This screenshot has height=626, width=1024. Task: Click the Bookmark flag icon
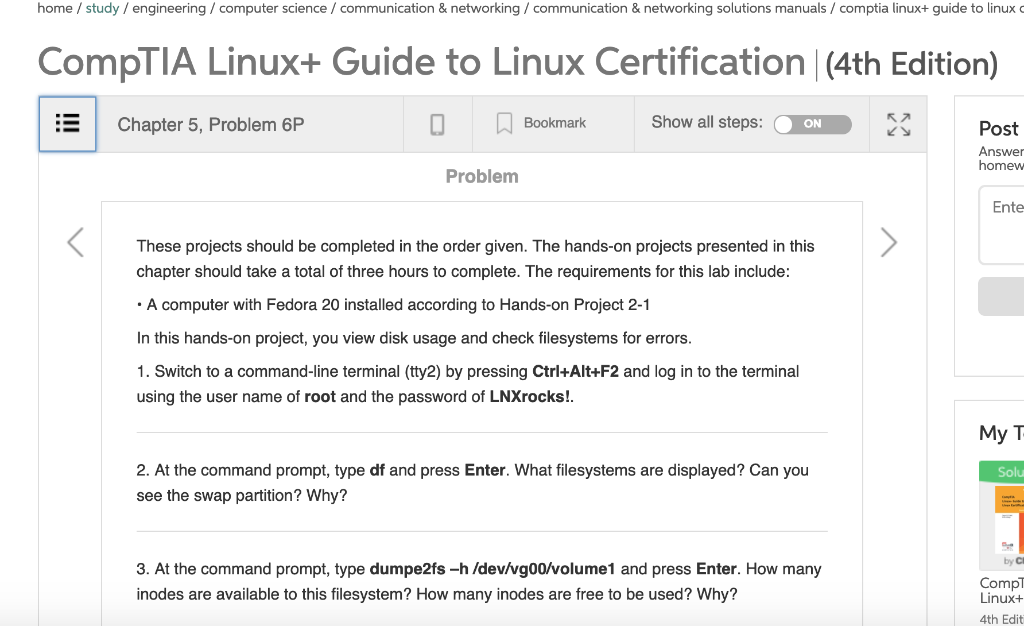click(x=504, y=123)
